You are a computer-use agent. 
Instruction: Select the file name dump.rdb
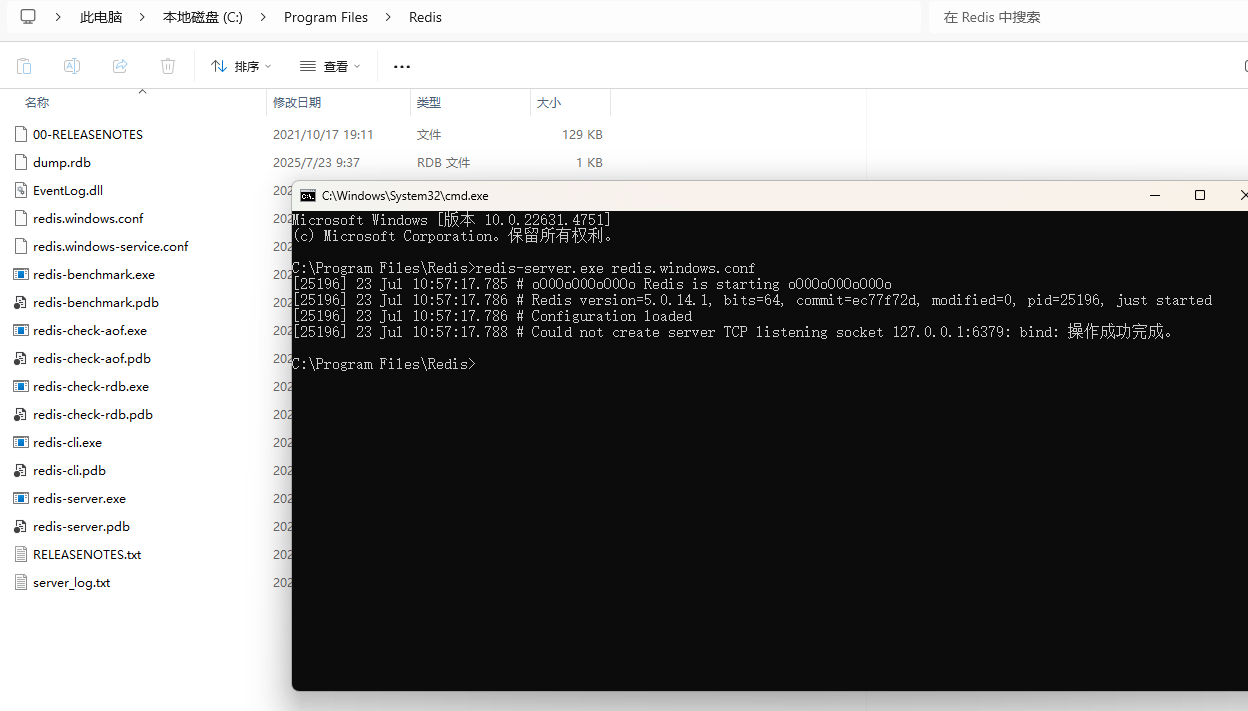62,162
